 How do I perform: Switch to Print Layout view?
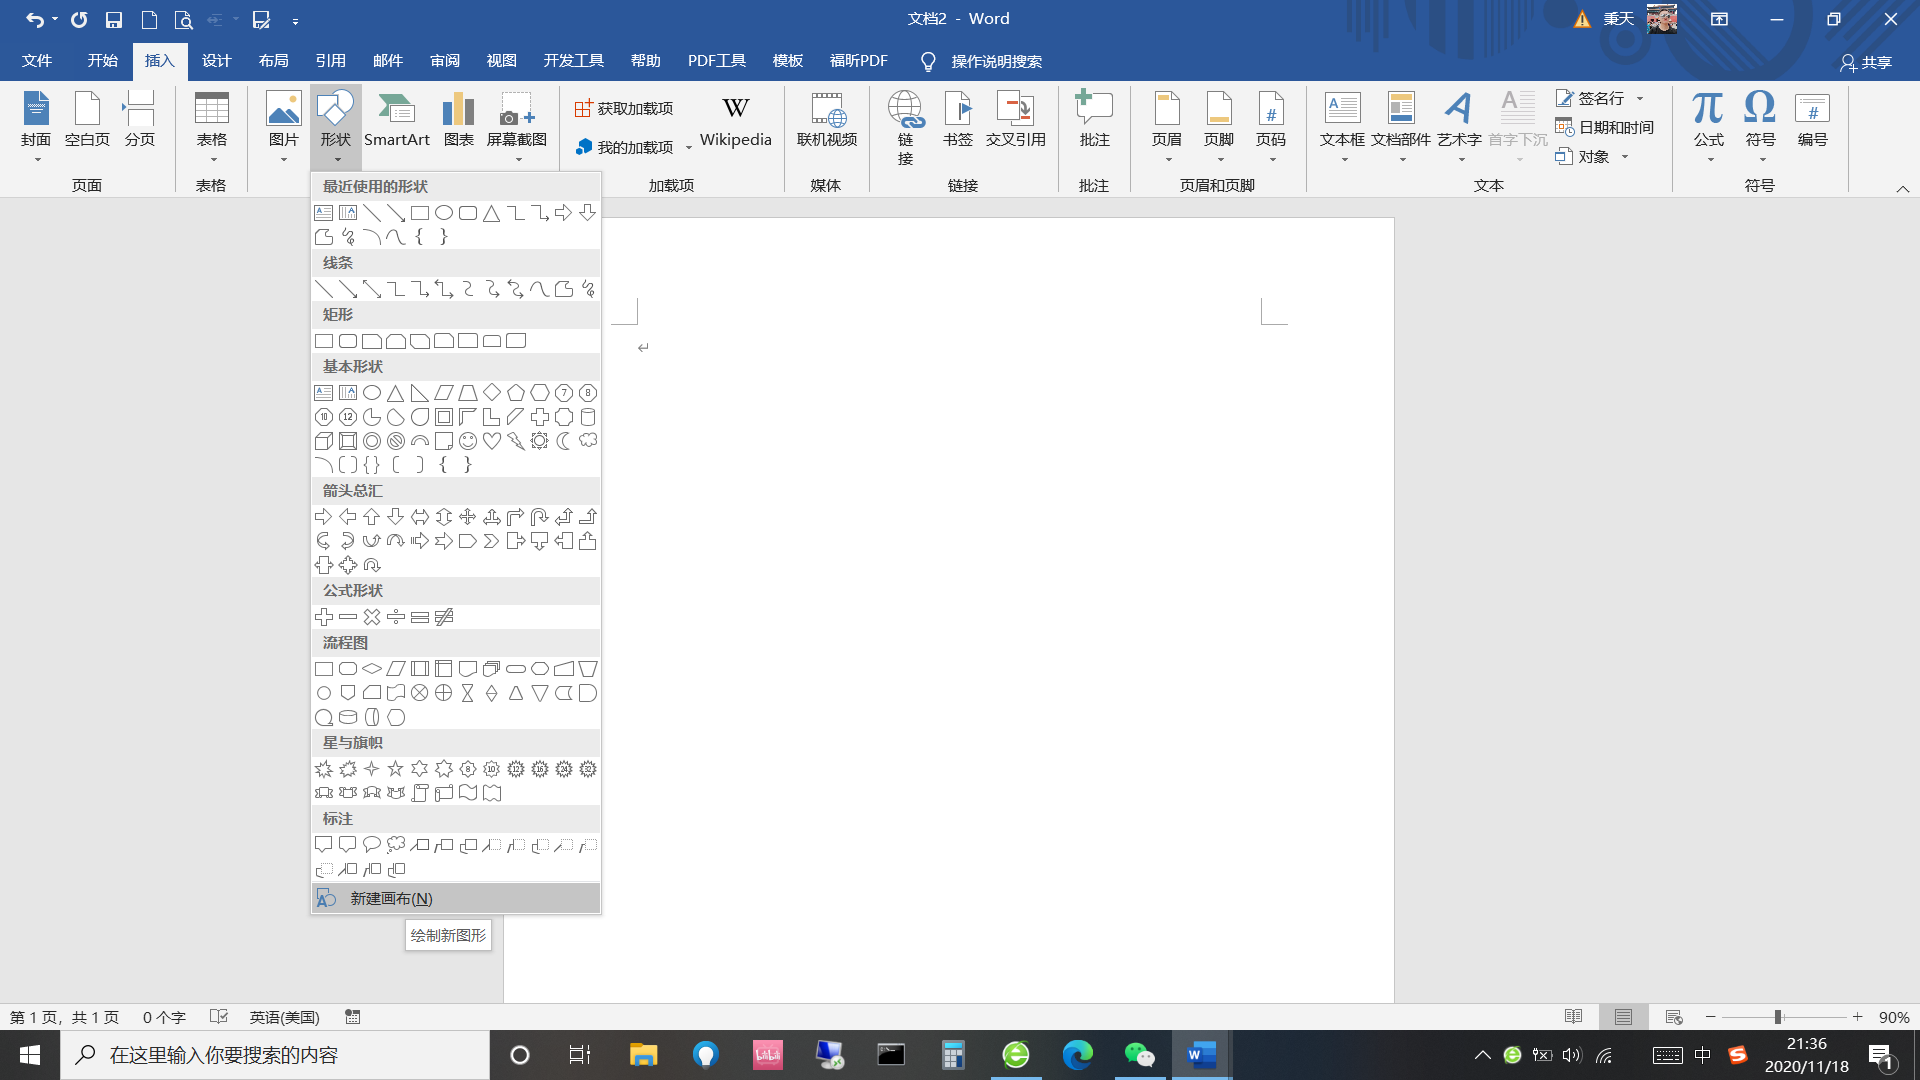(x=1623, y=1017)
